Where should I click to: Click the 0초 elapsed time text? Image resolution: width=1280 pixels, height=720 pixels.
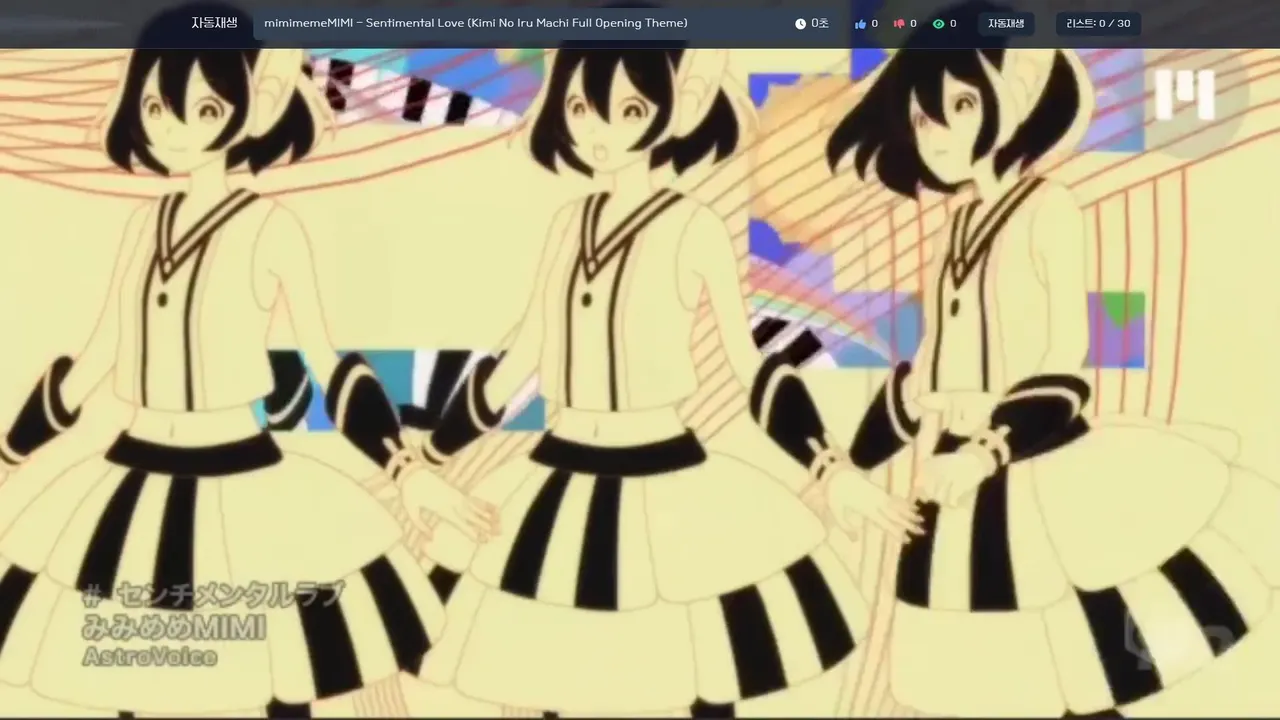(x=820, y=24)
